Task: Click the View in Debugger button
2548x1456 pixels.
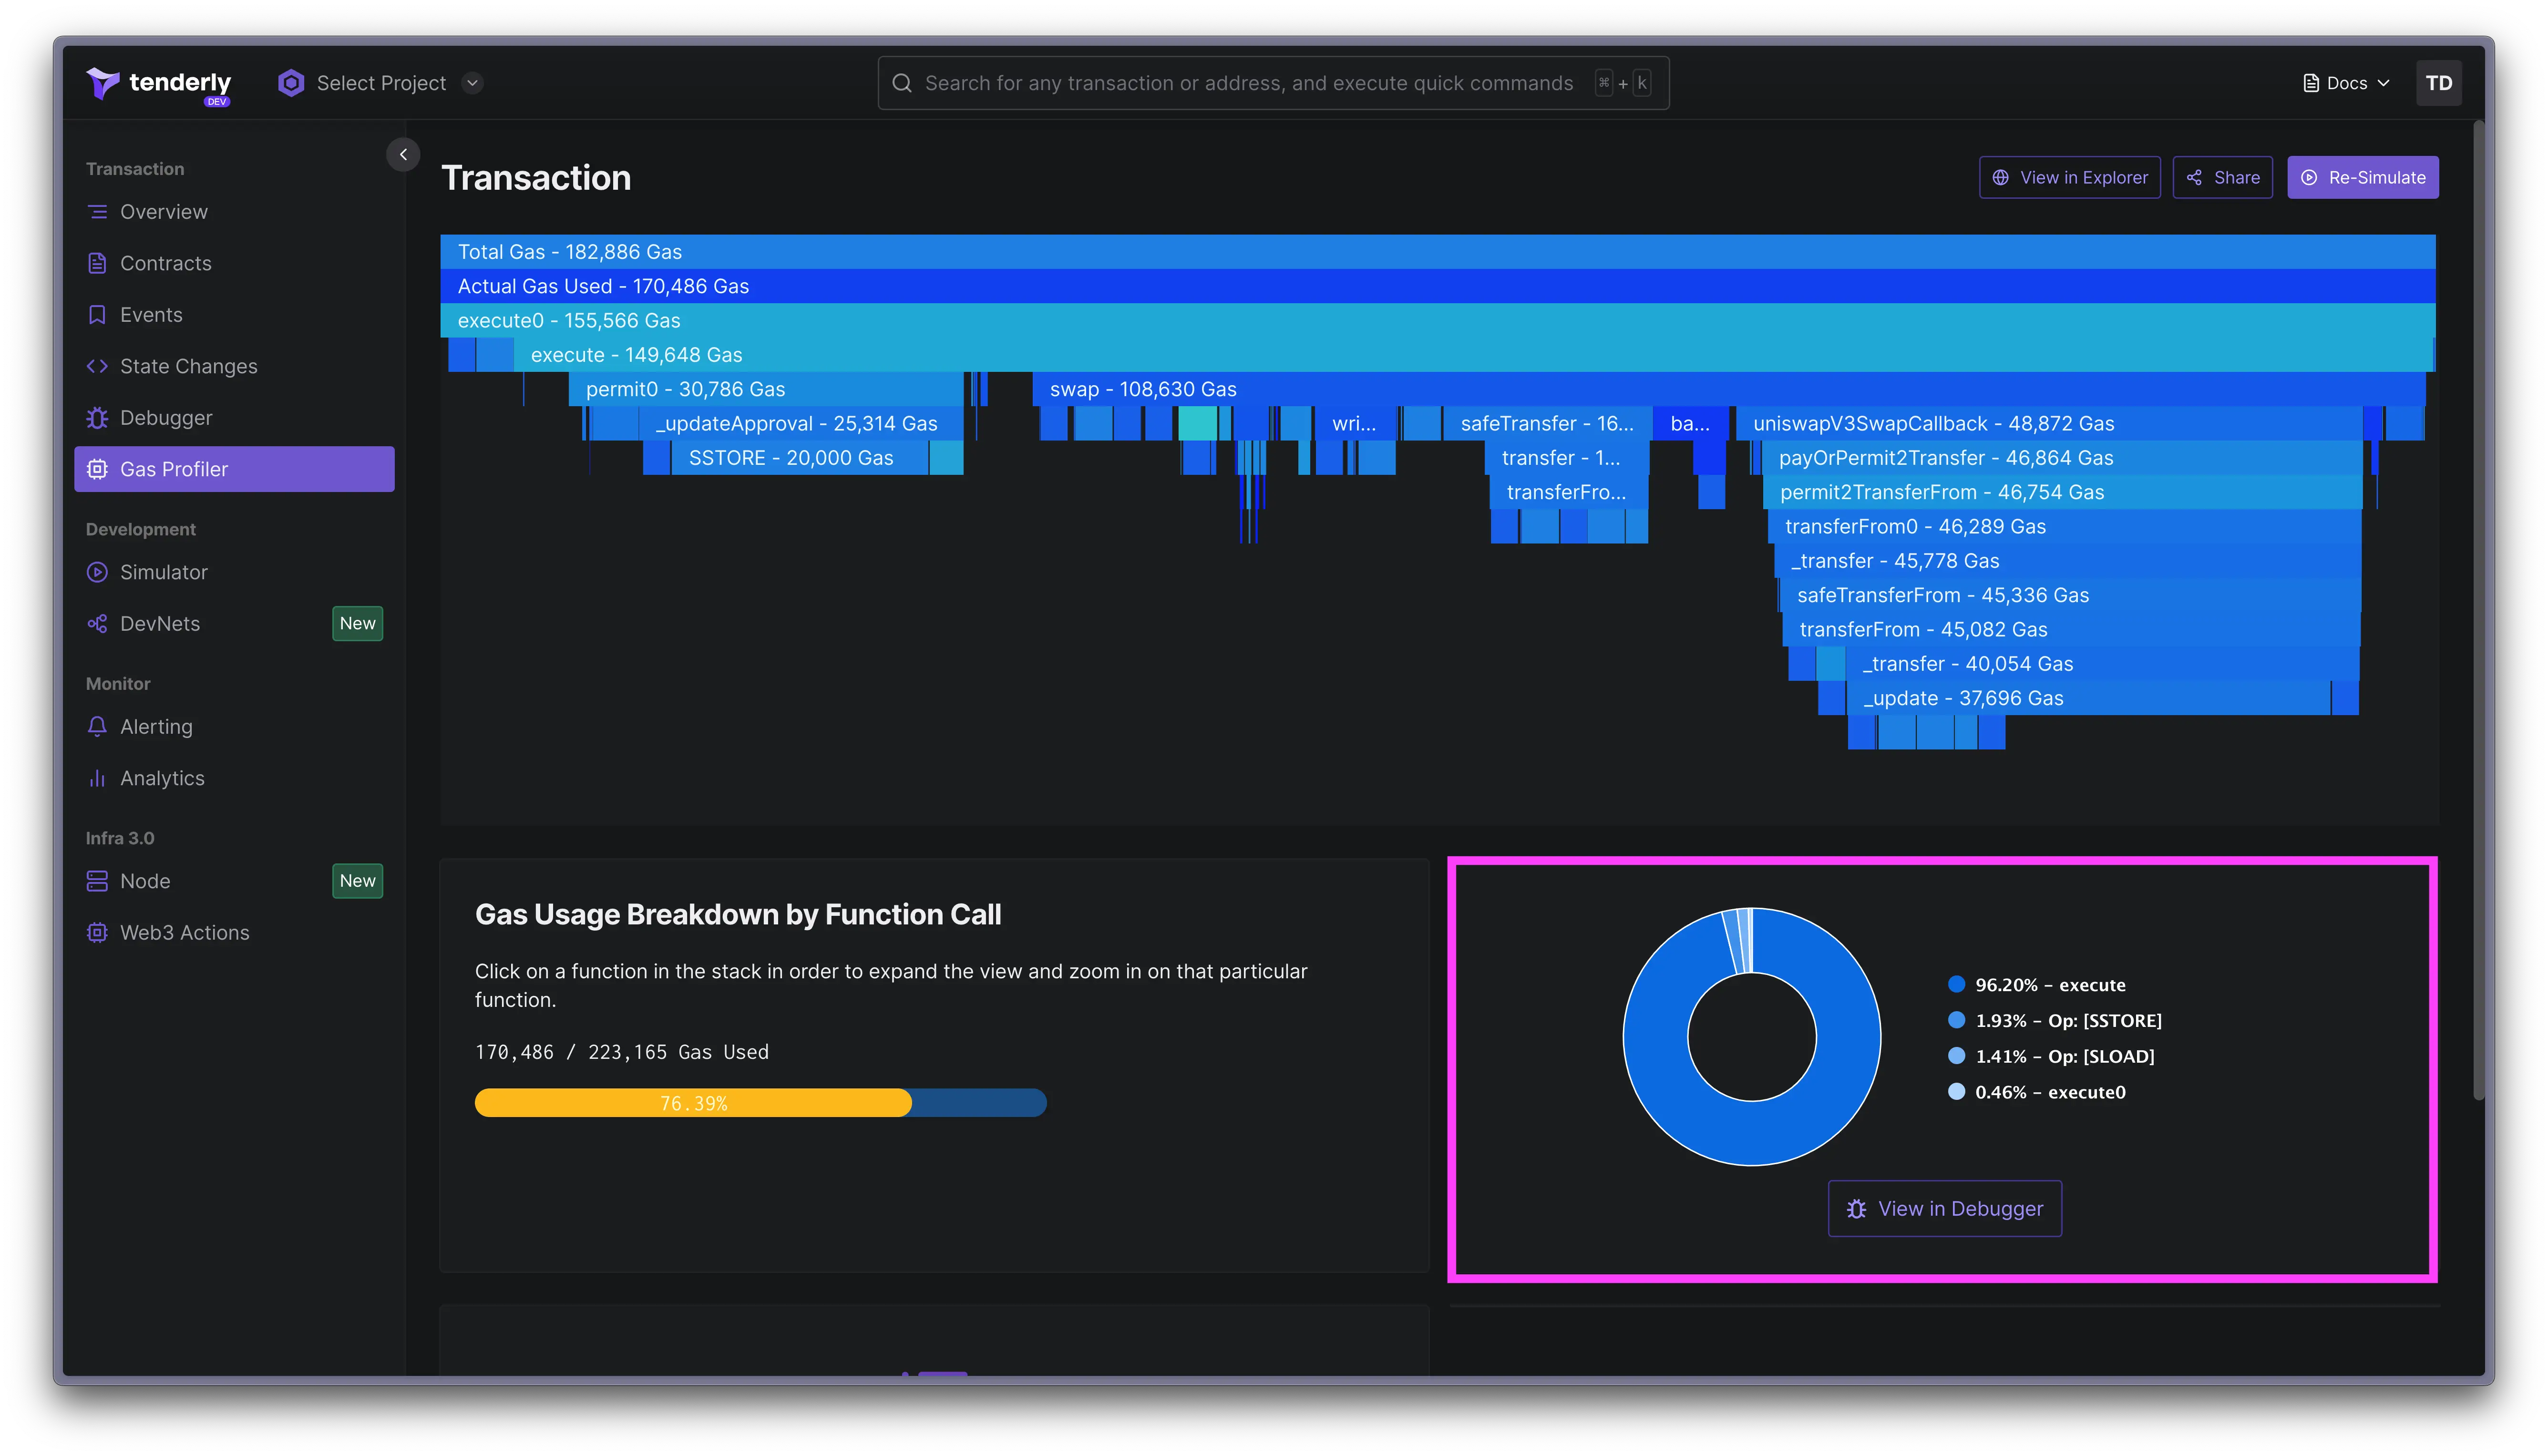Action: 1944,1209
